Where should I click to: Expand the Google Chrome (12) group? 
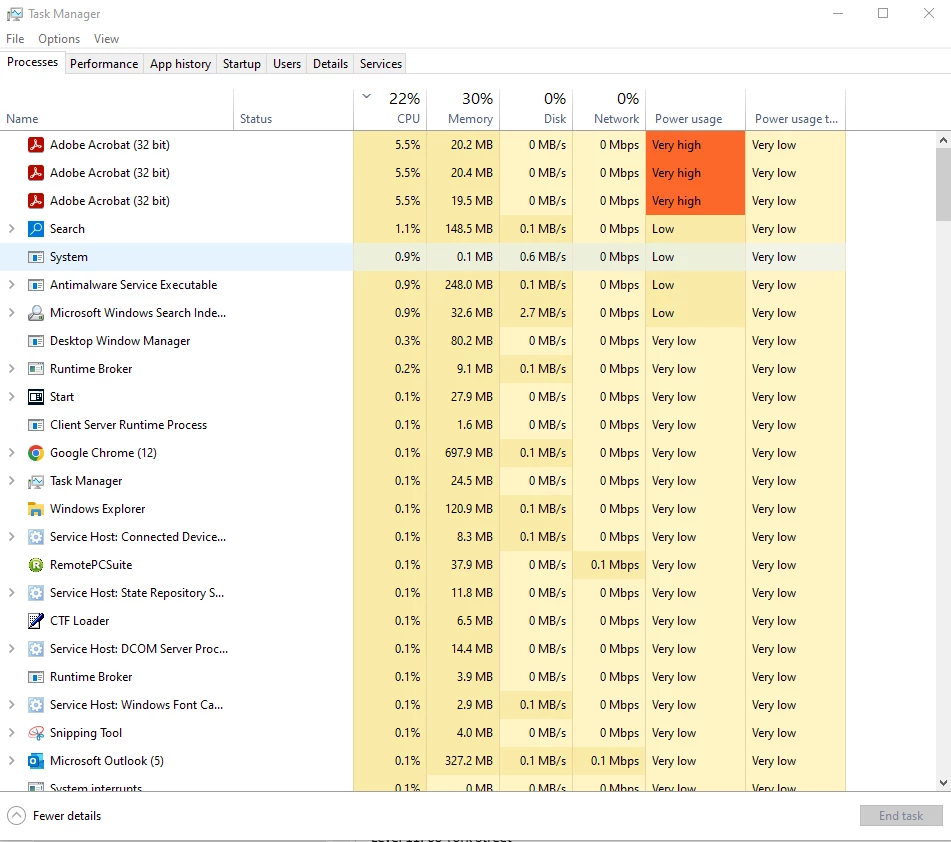click(x=12, y=453)
